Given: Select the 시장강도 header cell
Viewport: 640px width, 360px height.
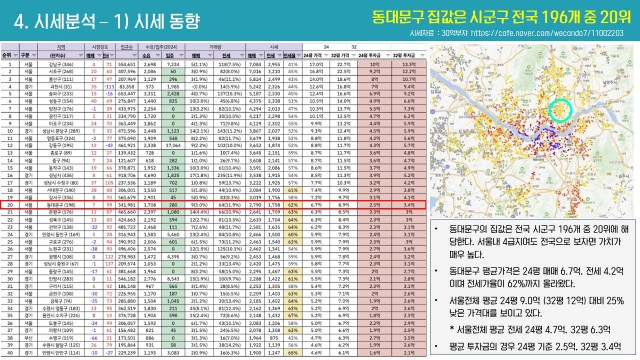Looking at the screenshot, I should [100, 47].
